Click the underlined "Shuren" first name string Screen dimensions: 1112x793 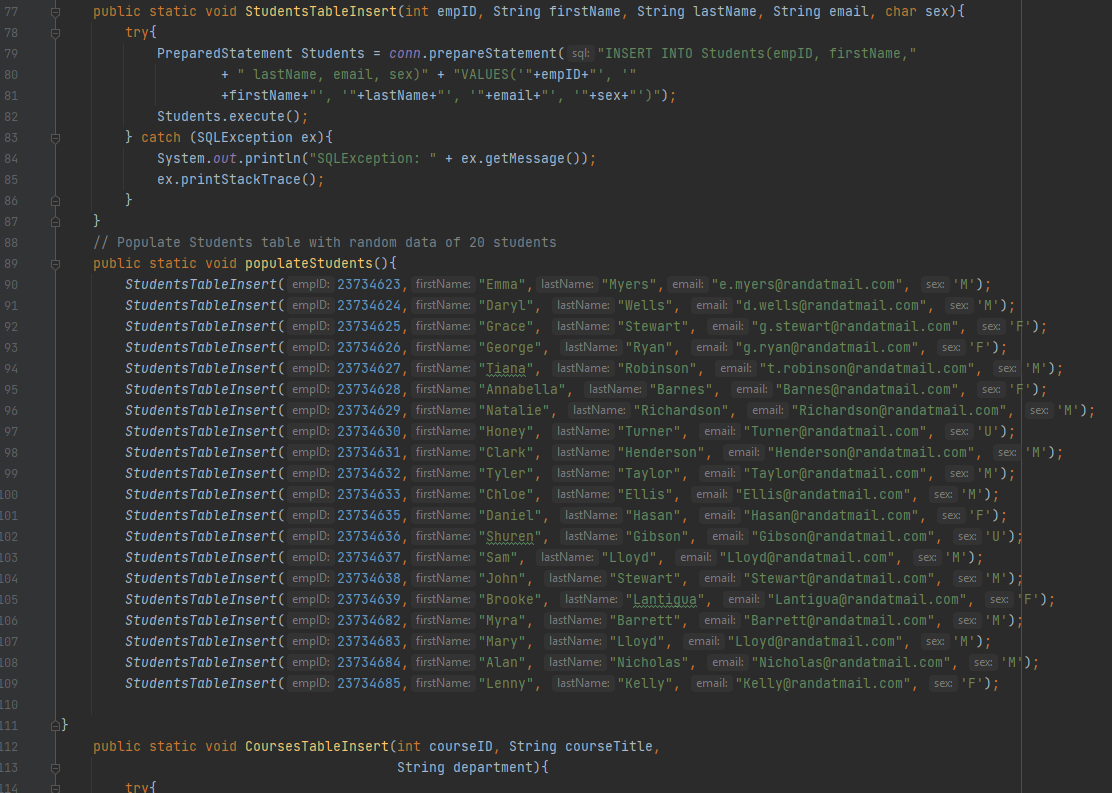(510, 536)
